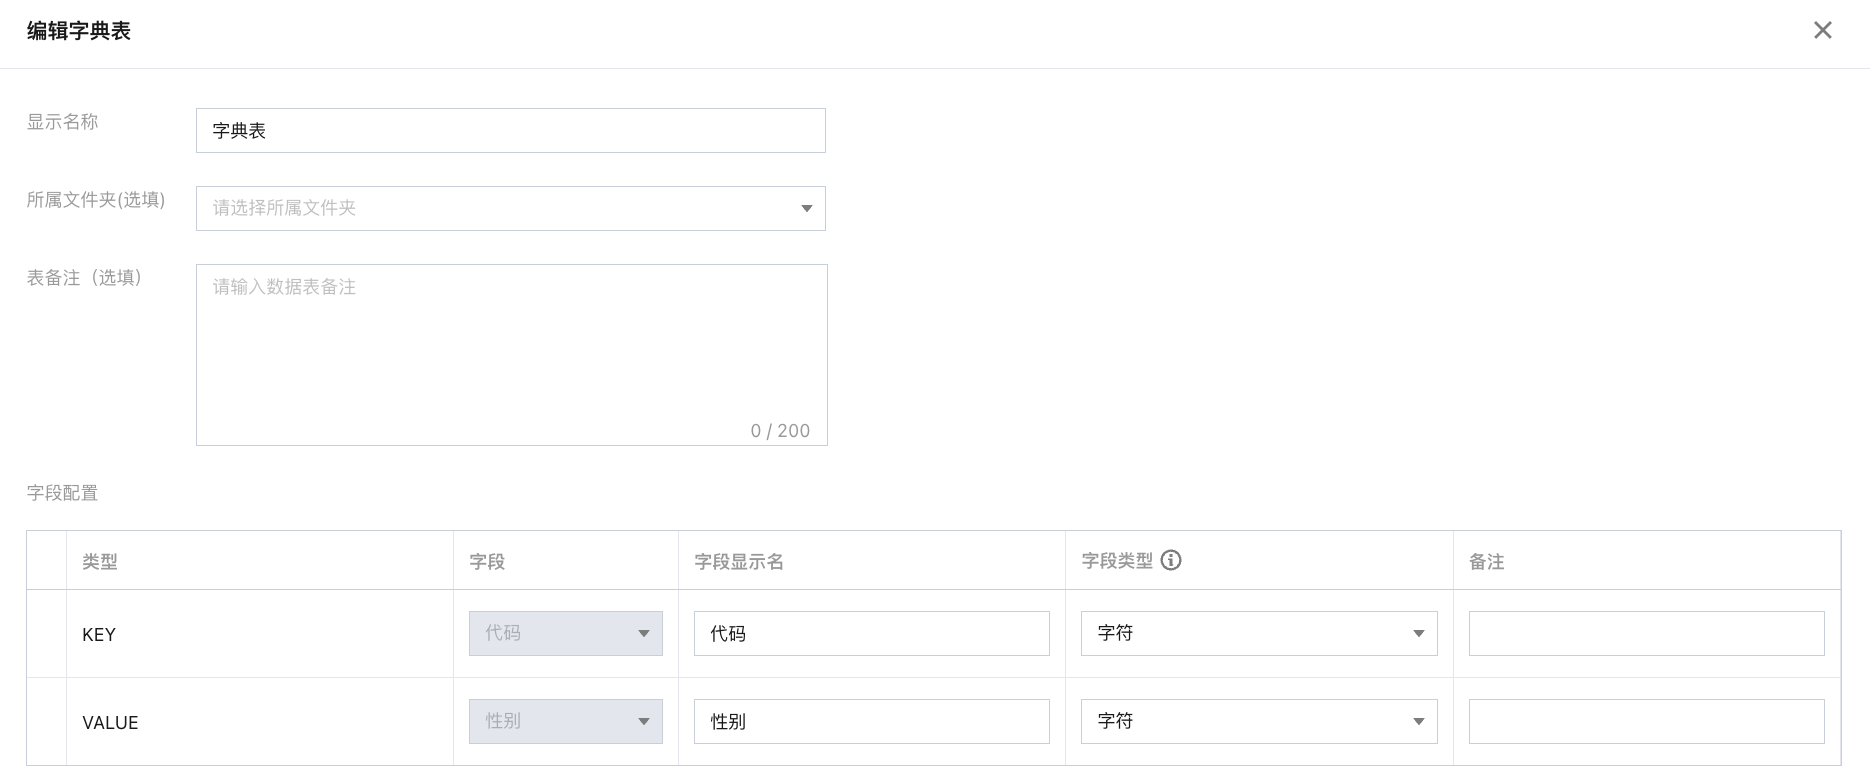Close the edit dictionary table dialog
Viewport: 1870px width, 784px height.
click(x=1822, y=31)
